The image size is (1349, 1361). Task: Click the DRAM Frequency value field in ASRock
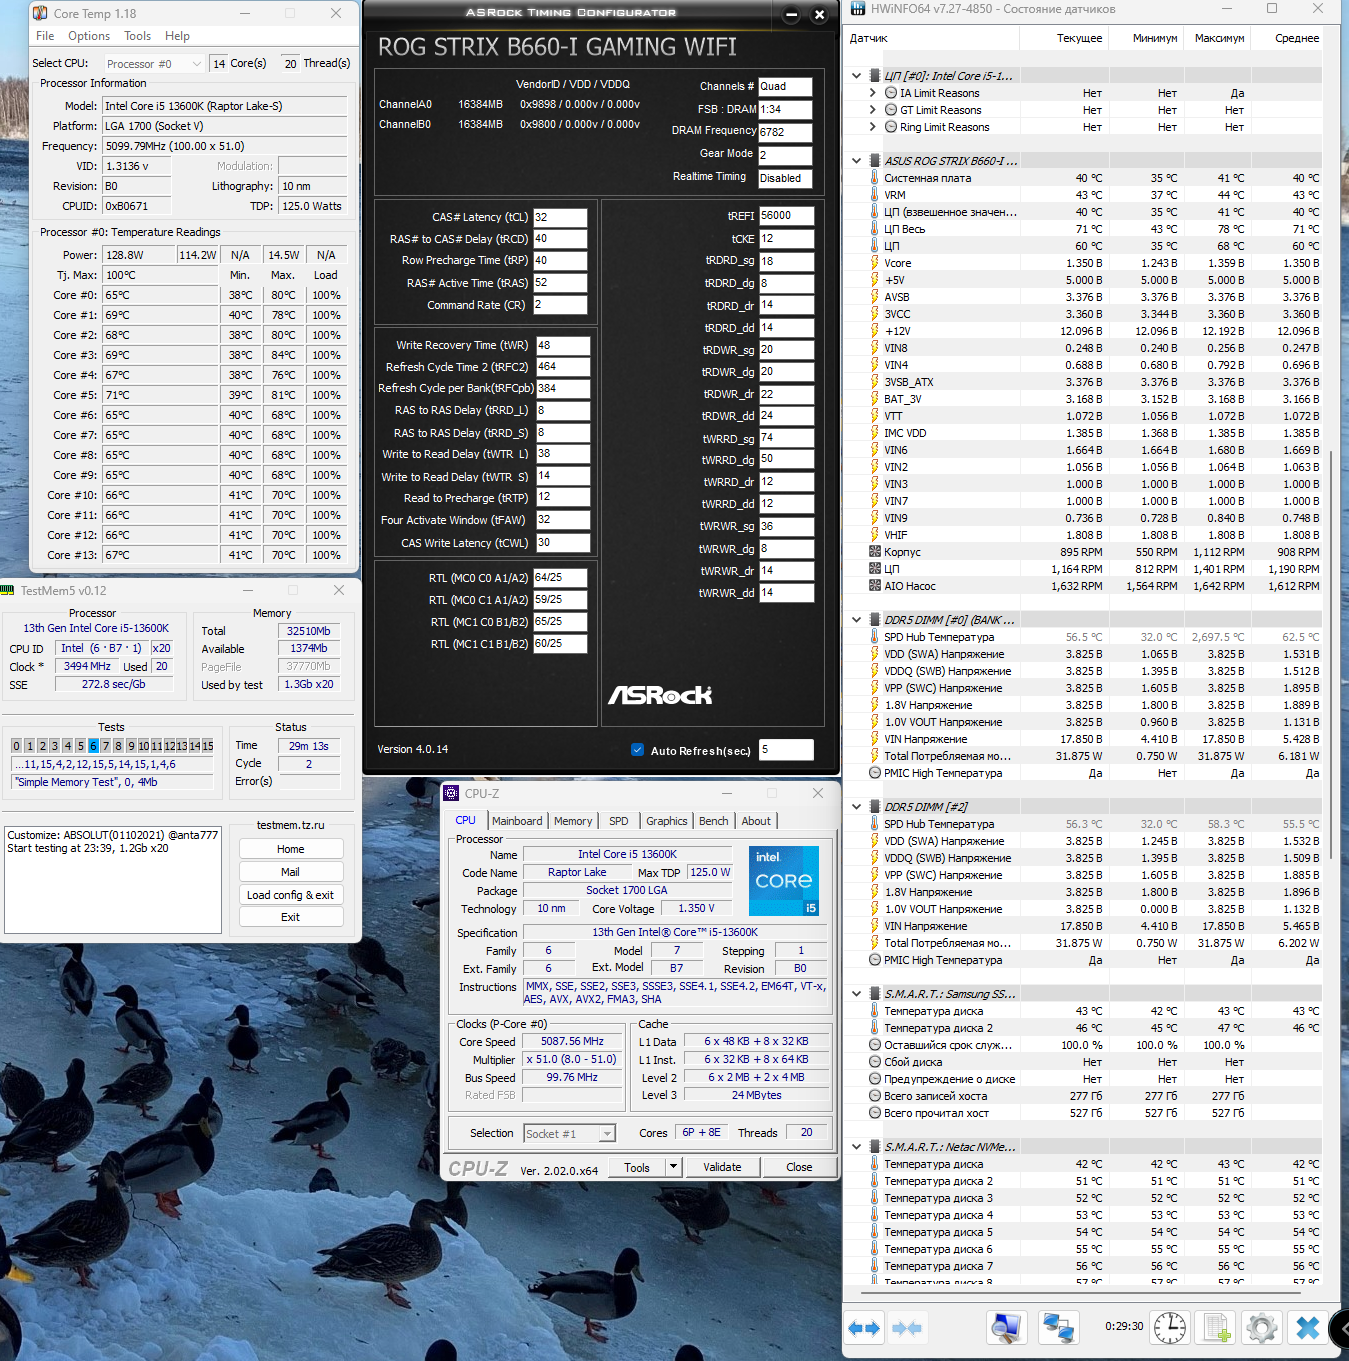785,132
